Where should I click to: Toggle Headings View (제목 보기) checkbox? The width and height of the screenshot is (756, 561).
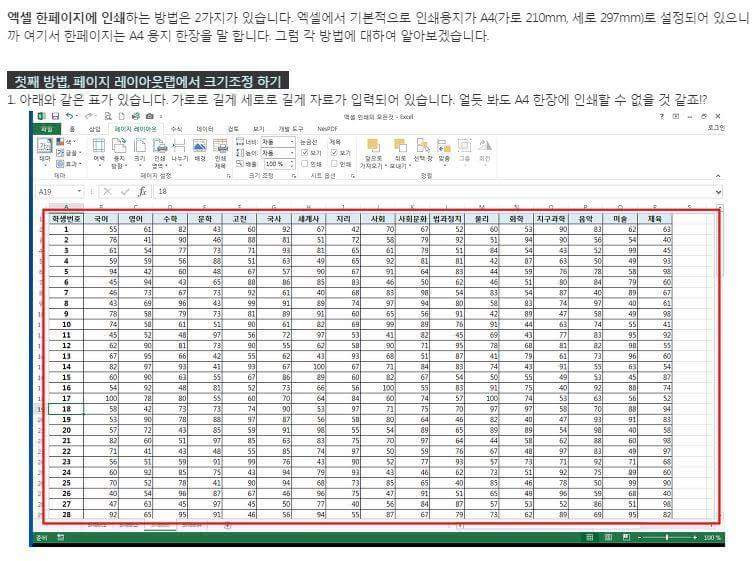click(x=334, y=153)
